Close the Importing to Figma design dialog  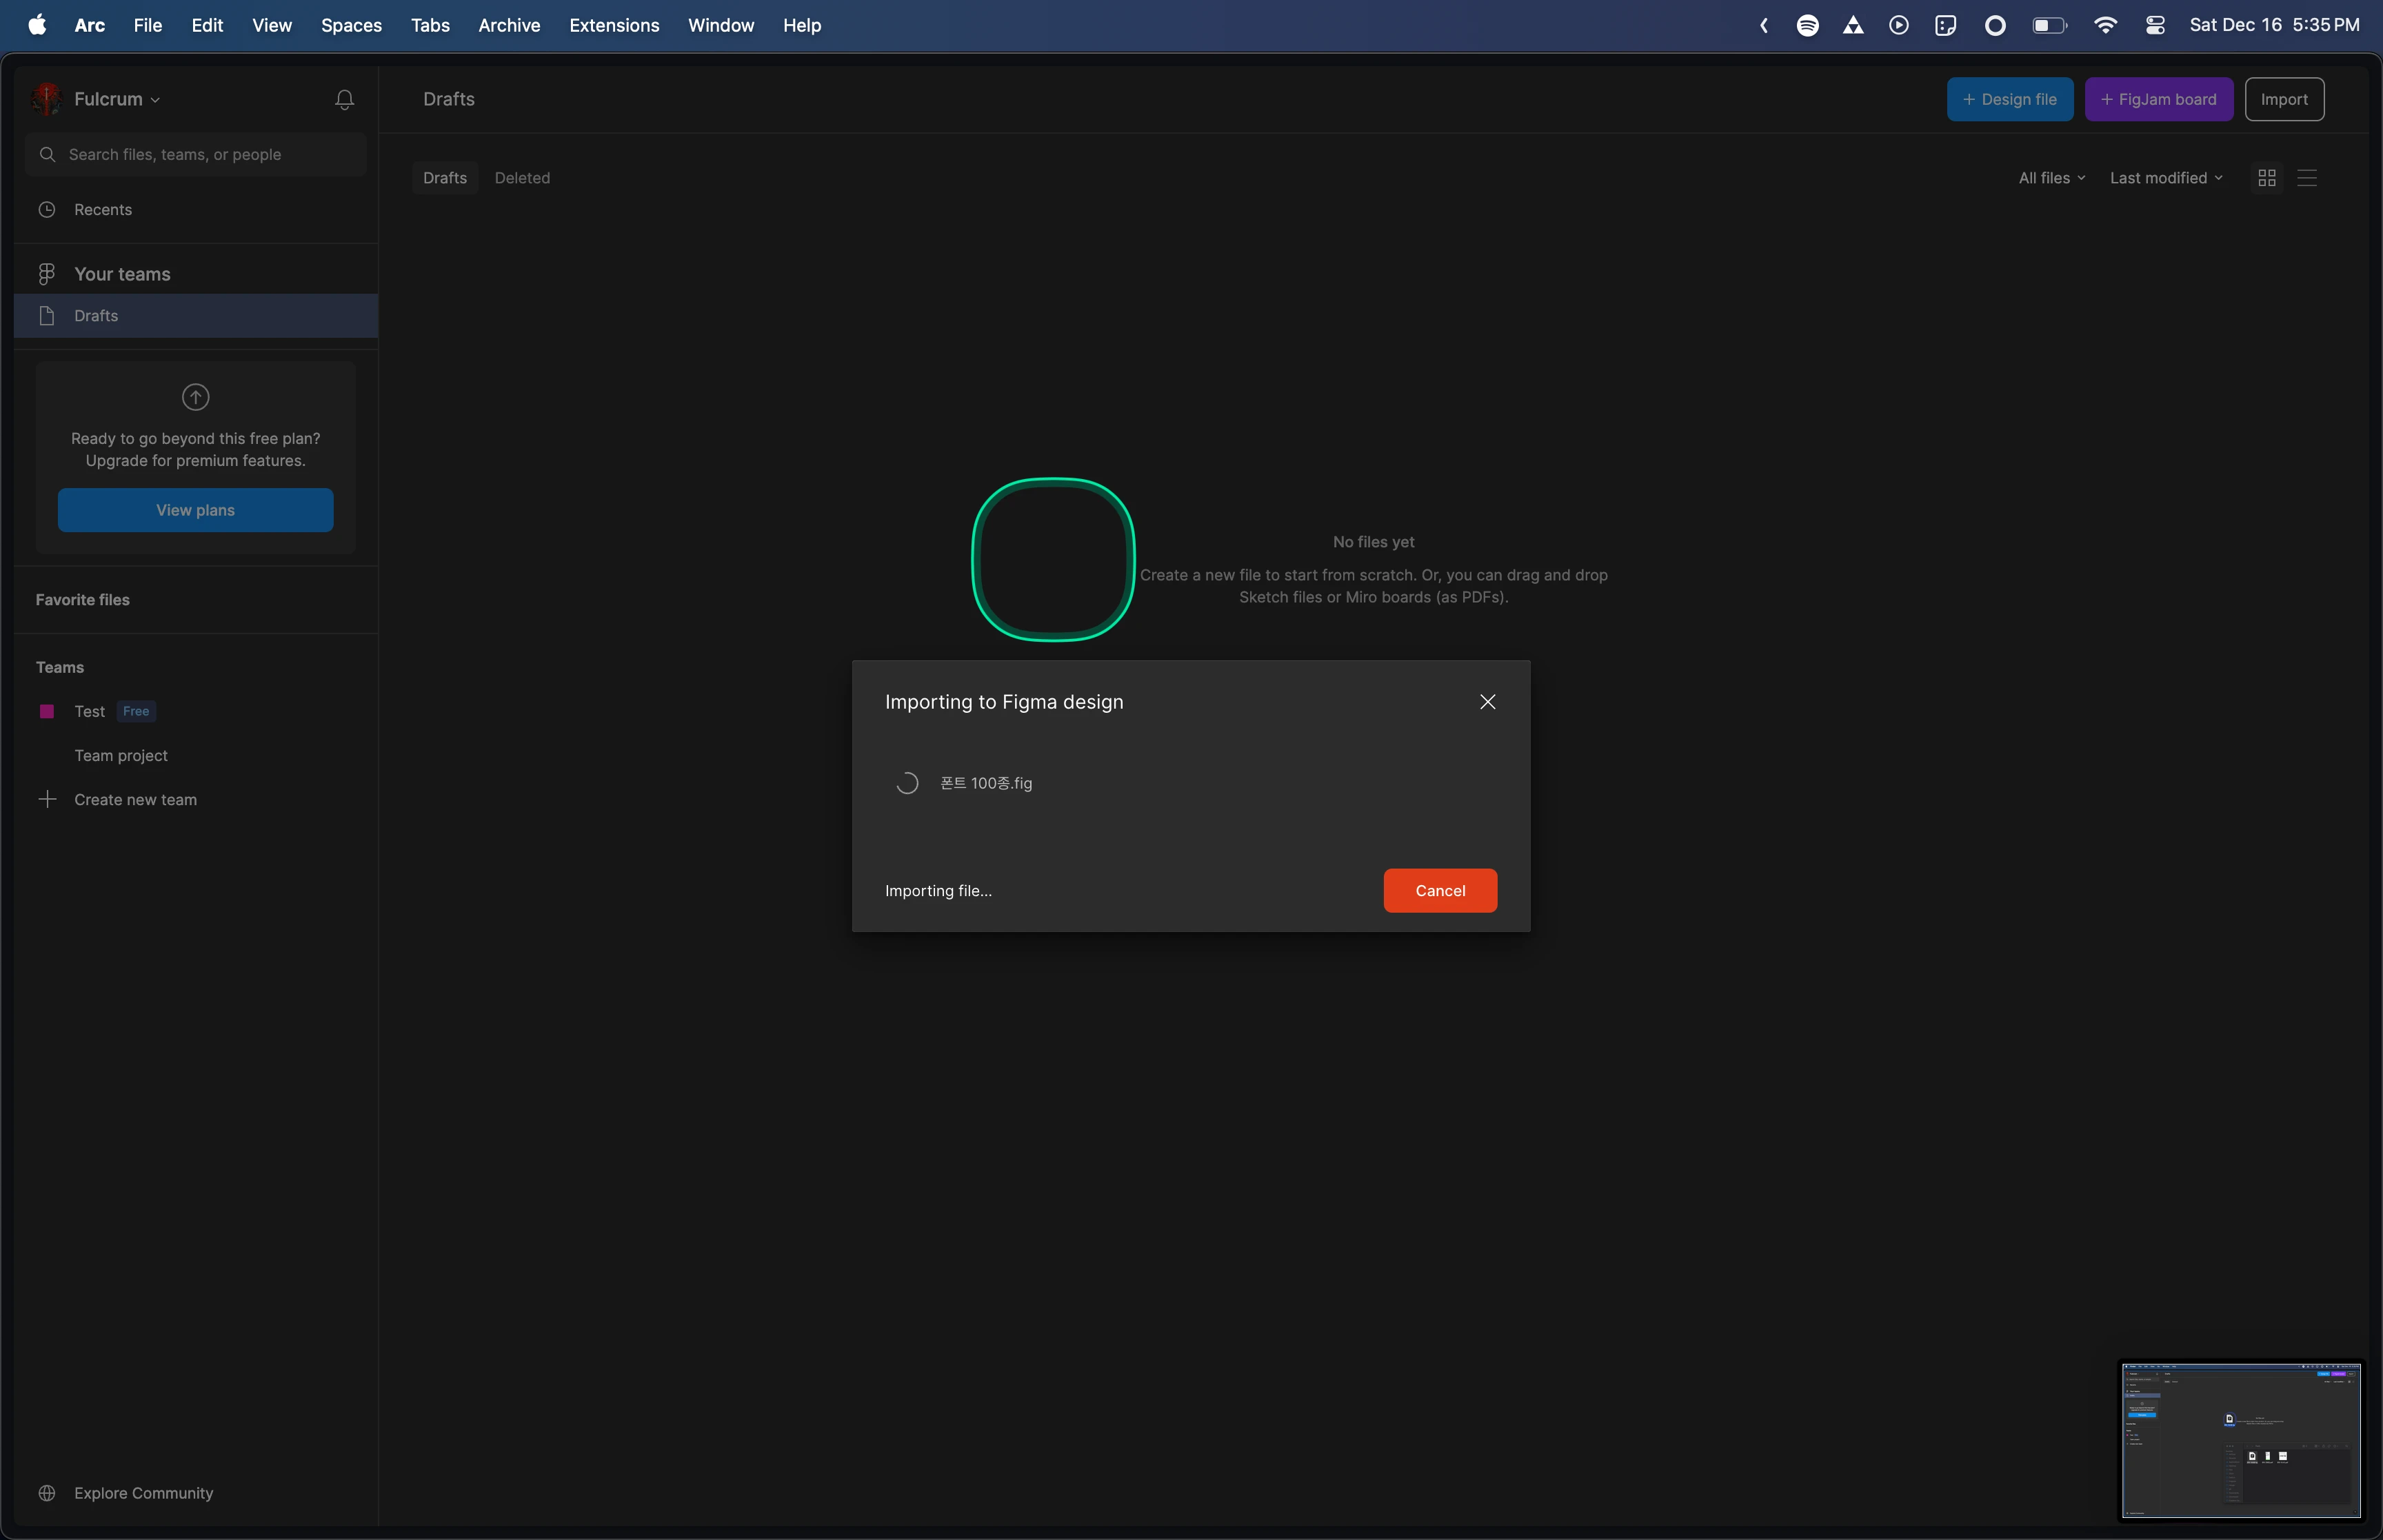pyautogui.click(x=1487, y=702)
